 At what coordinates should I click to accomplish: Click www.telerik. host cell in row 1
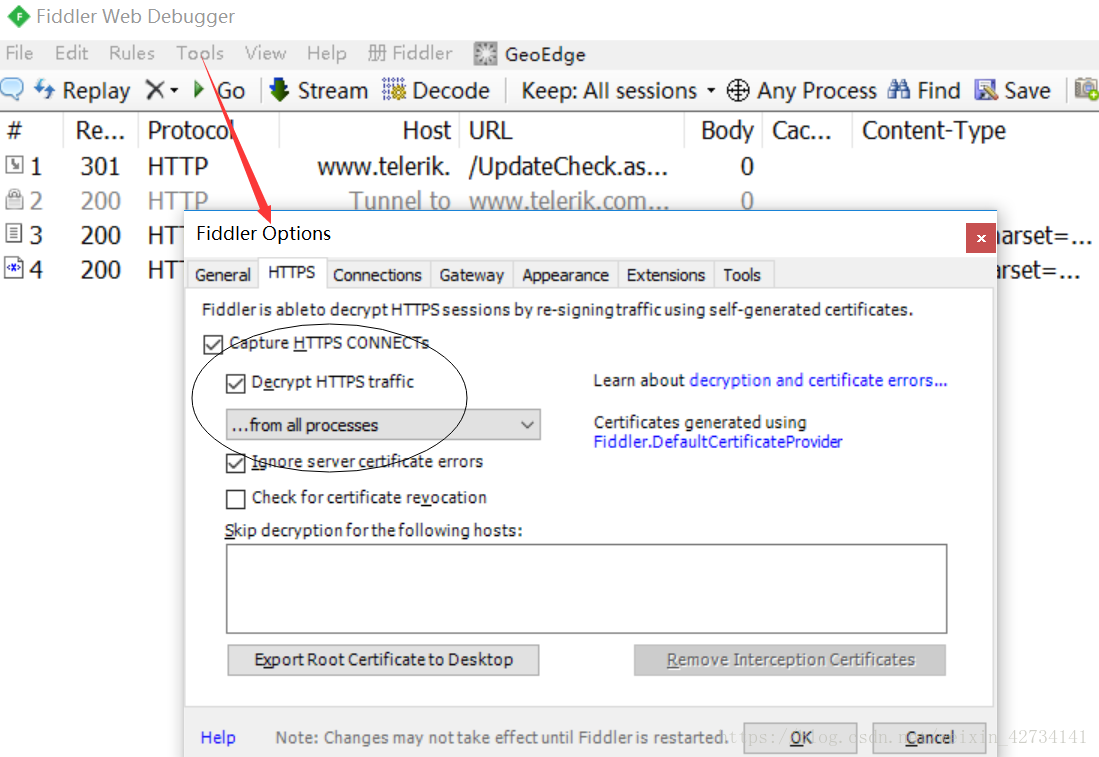click(383, 167)
